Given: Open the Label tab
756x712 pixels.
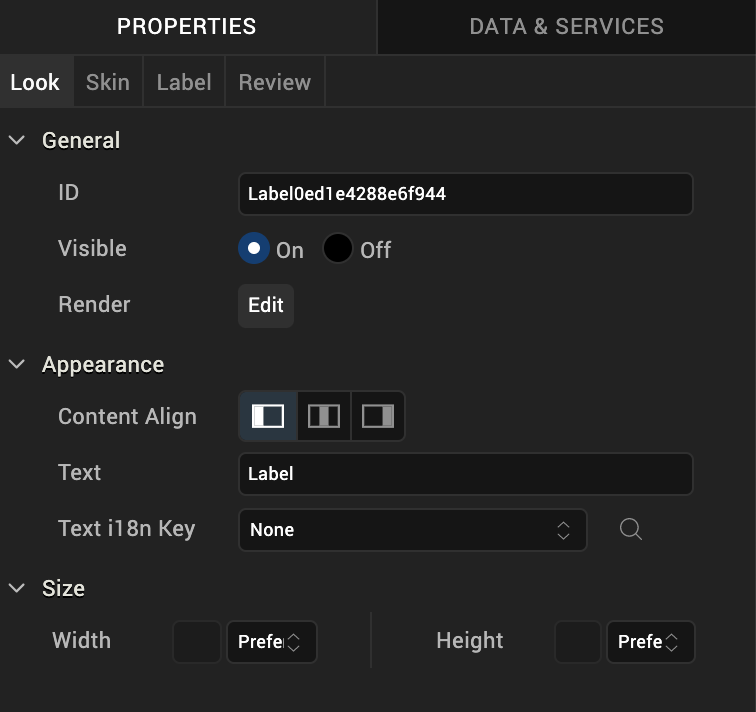Looking at the screenshot, I should tap(184, 82).
